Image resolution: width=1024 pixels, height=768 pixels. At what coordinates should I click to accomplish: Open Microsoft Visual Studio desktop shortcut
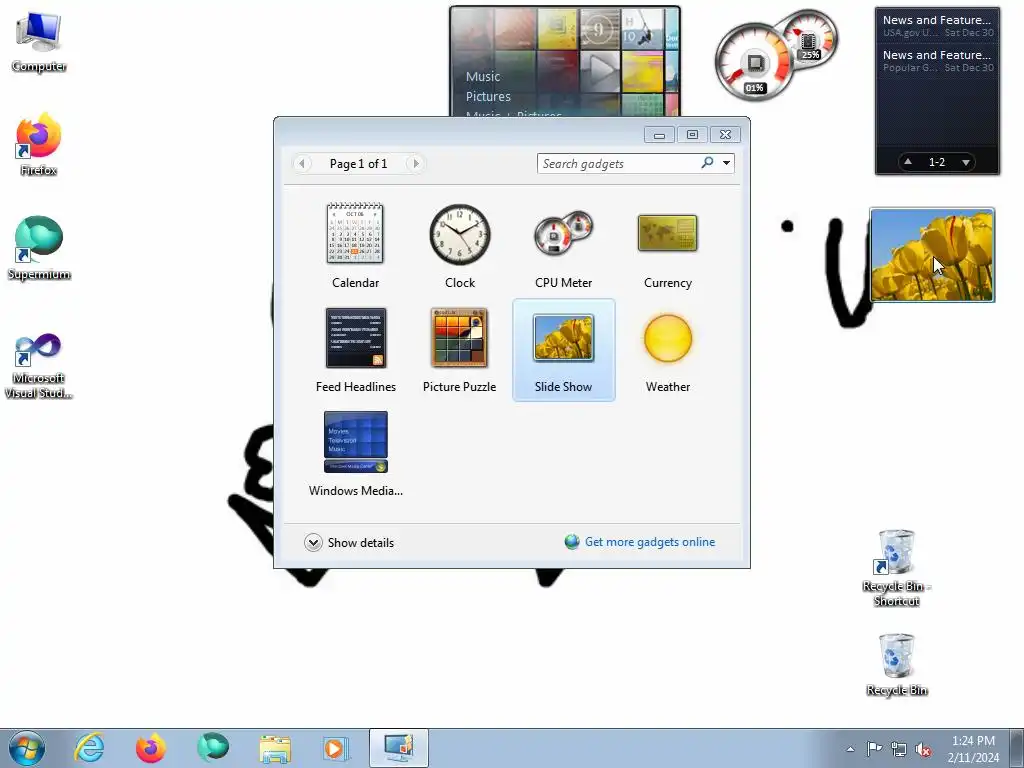pos(39,366)
